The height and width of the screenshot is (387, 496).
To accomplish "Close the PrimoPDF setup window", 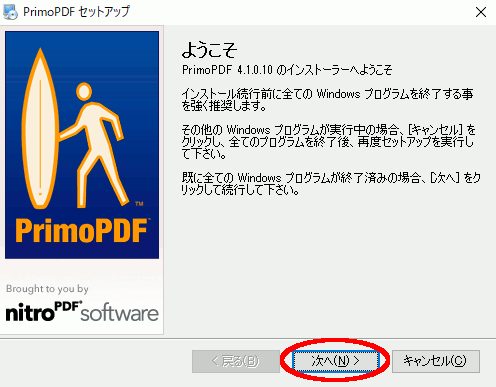I will click(481, 12).
